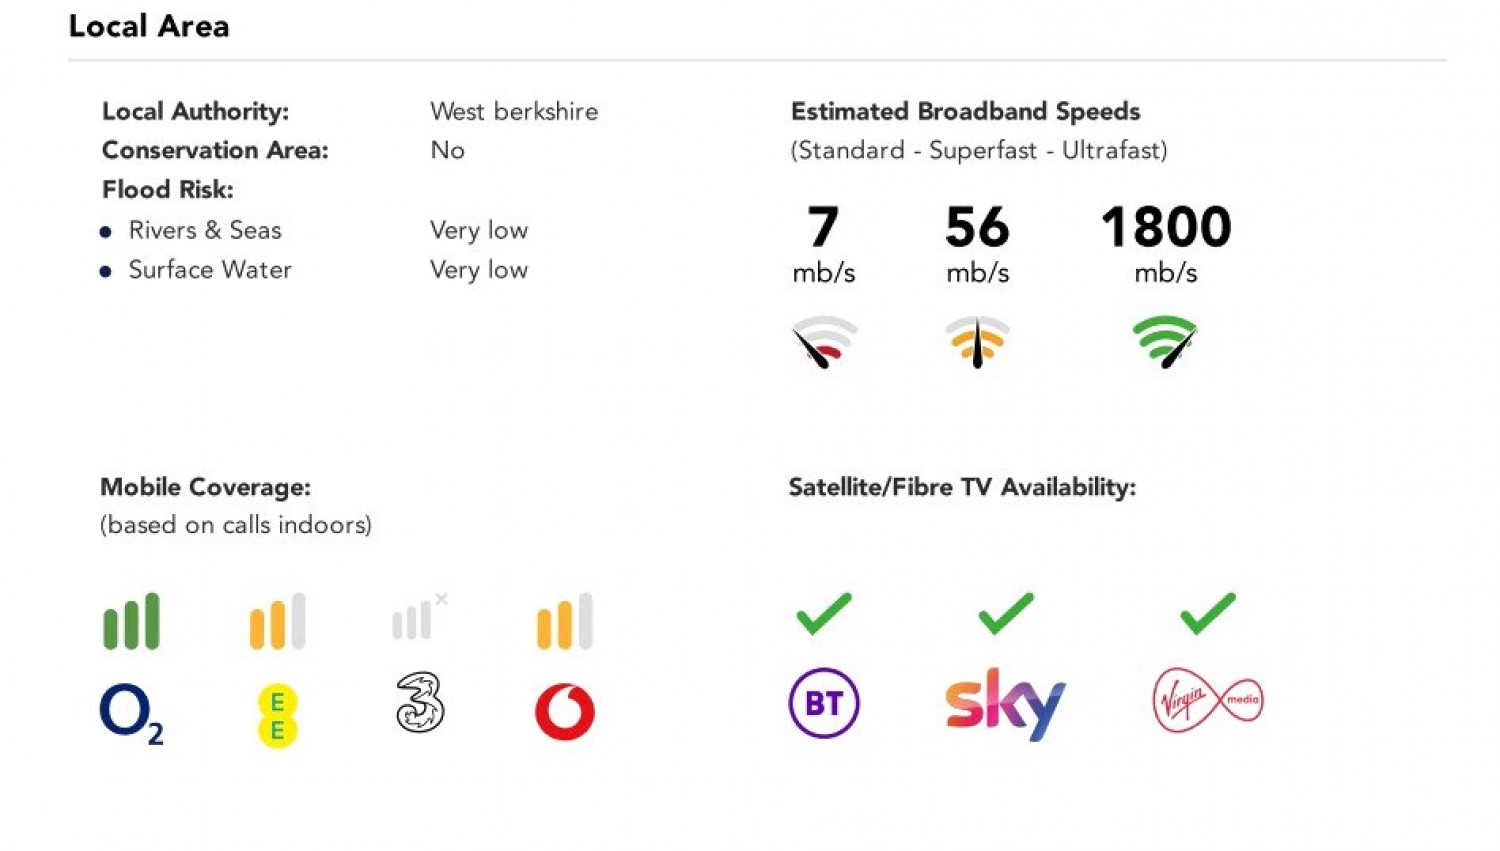The height and width of the screenshot is (851, 1500).
Task: Click the green O2 signal bars
Action: click(131, 621)
